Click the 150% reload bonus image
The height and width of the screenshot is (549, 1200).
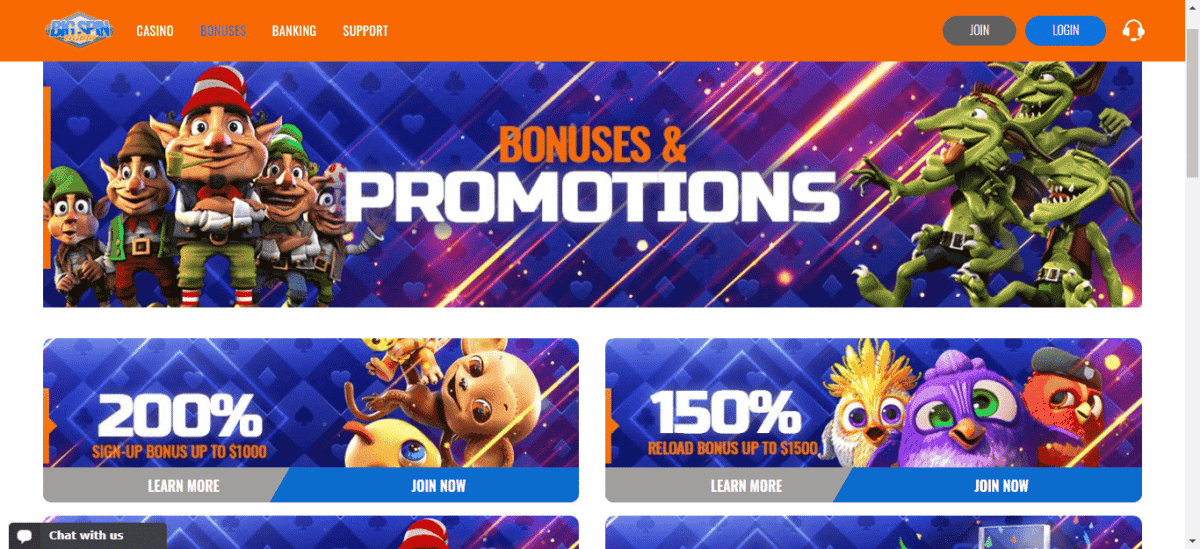pyautogui.click(x=874, y=403)
